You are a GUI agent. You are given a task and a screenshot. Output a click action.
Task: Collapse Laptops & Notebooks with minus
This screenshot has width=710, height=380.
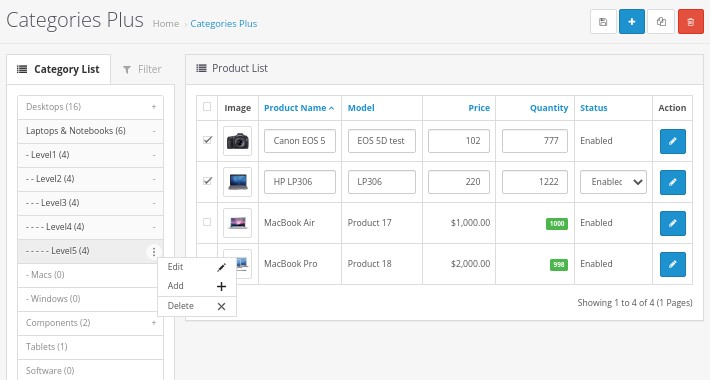[154, 131]
